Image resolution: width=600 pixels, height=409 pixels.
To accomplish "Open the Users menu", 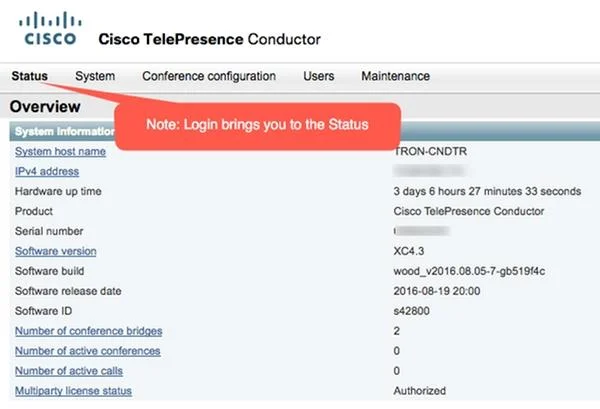I will pos(318,76).
